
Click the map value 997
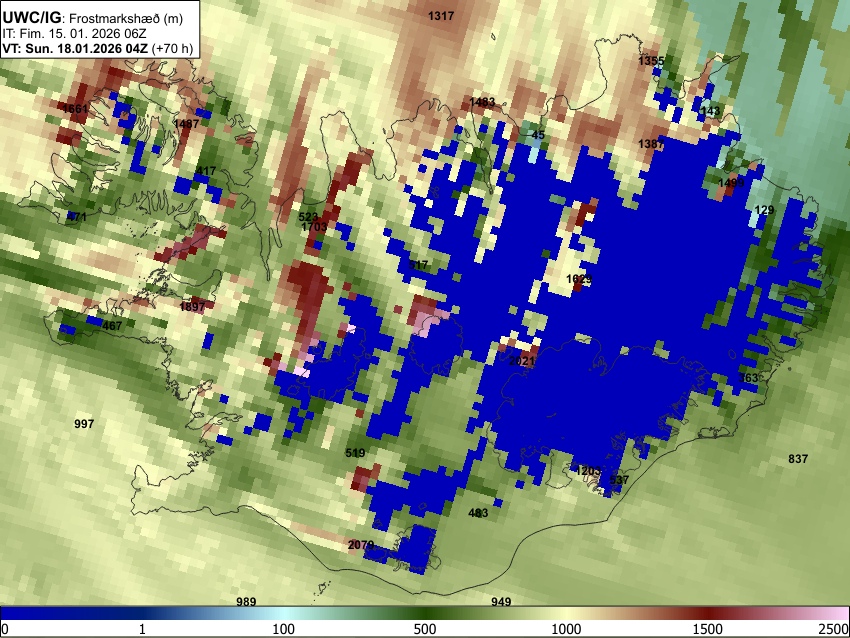(x=84, y=424)
